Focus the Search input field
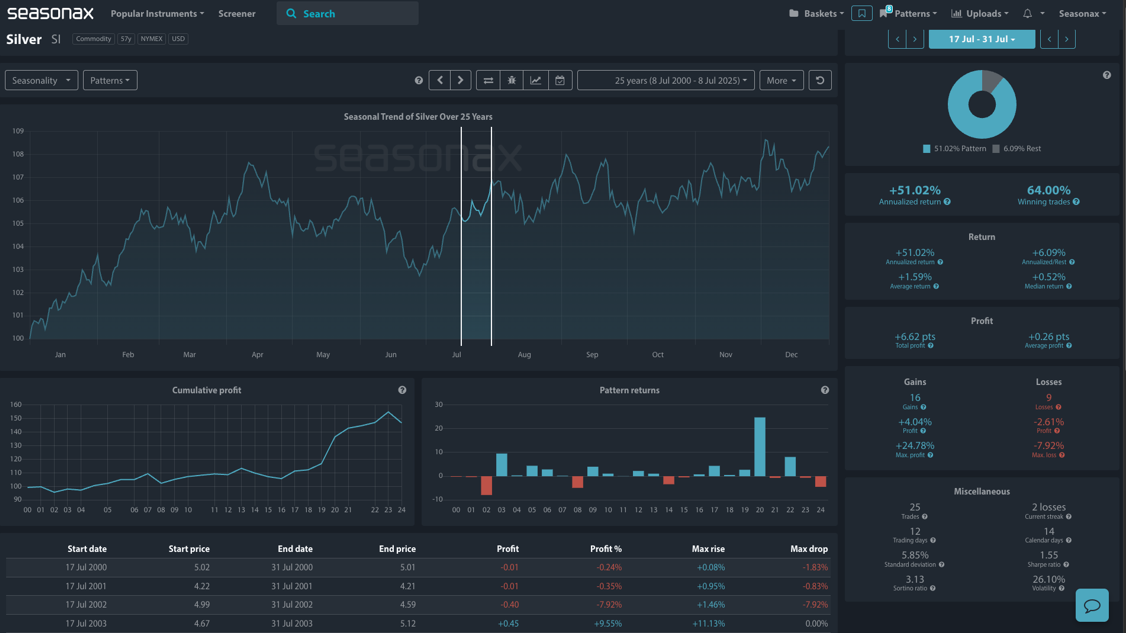Image resolution: width=1127 pixels, height=633 pixels. point(348,14)
